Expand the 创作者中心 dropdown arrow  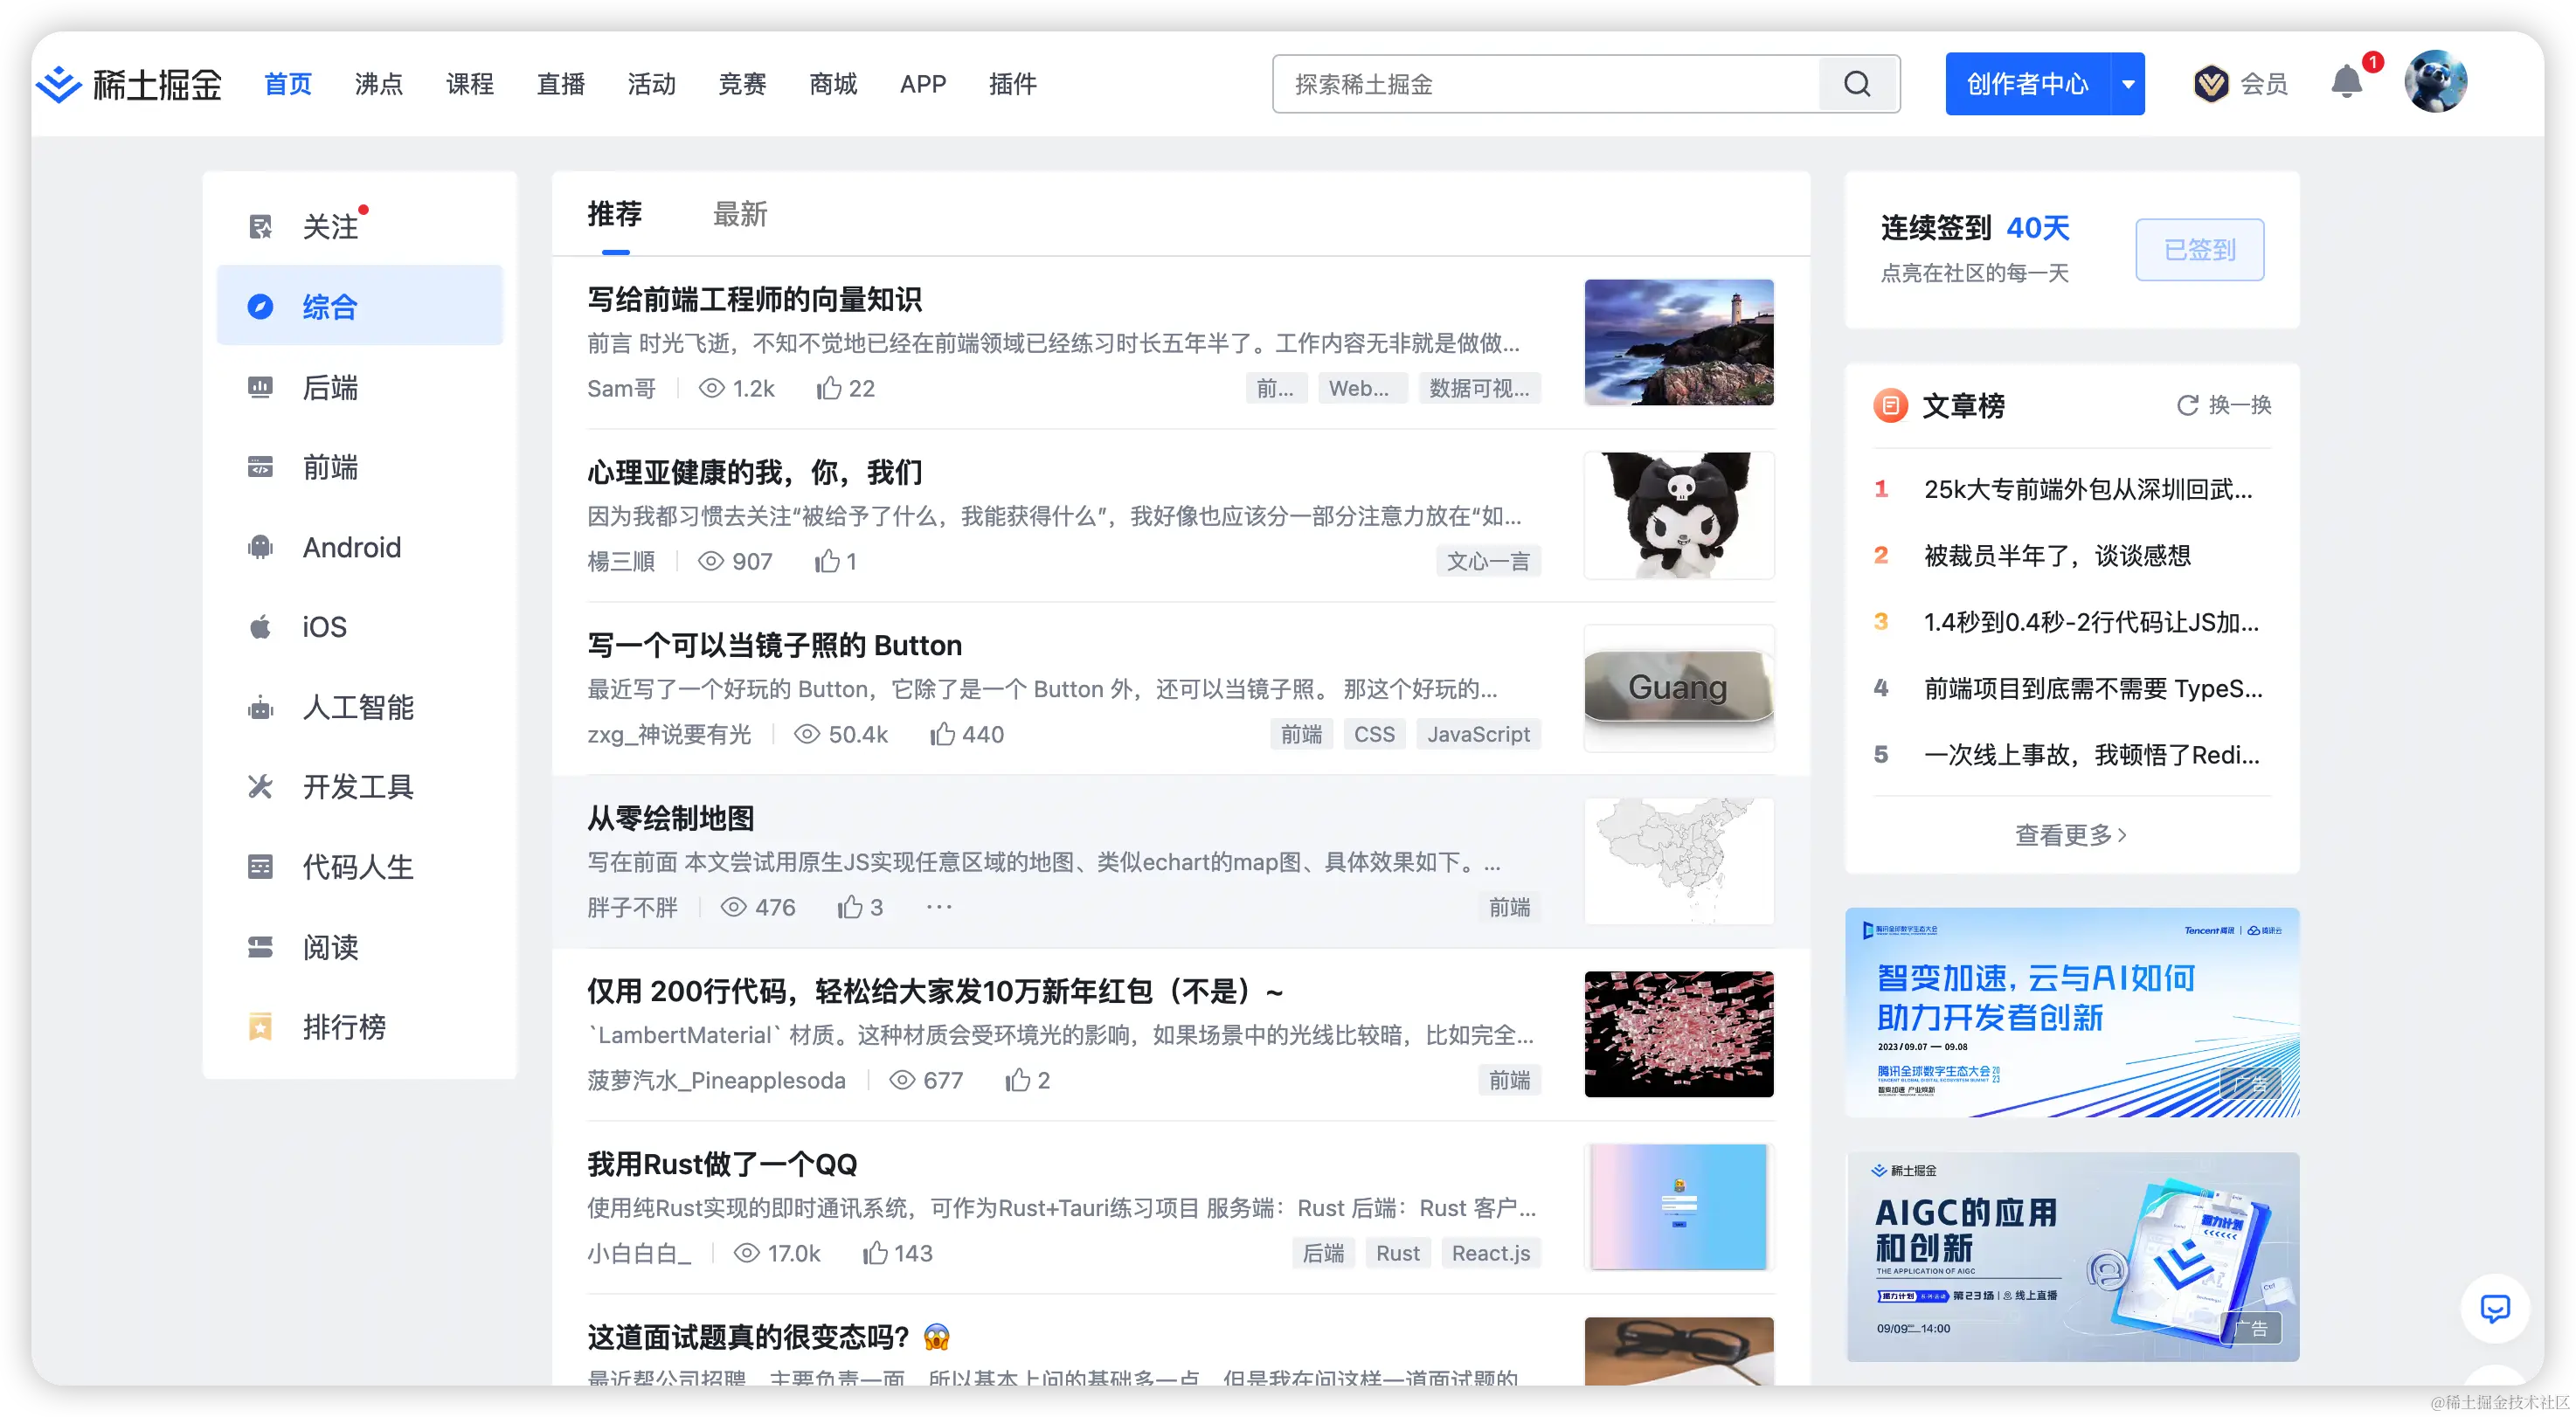[2127, 84]
